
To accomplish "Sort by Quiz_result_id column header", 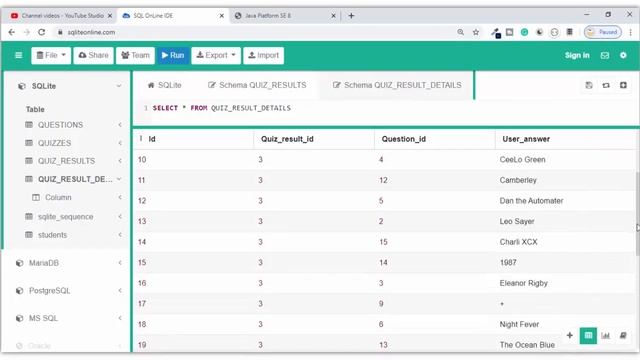I will coord(287,139).
